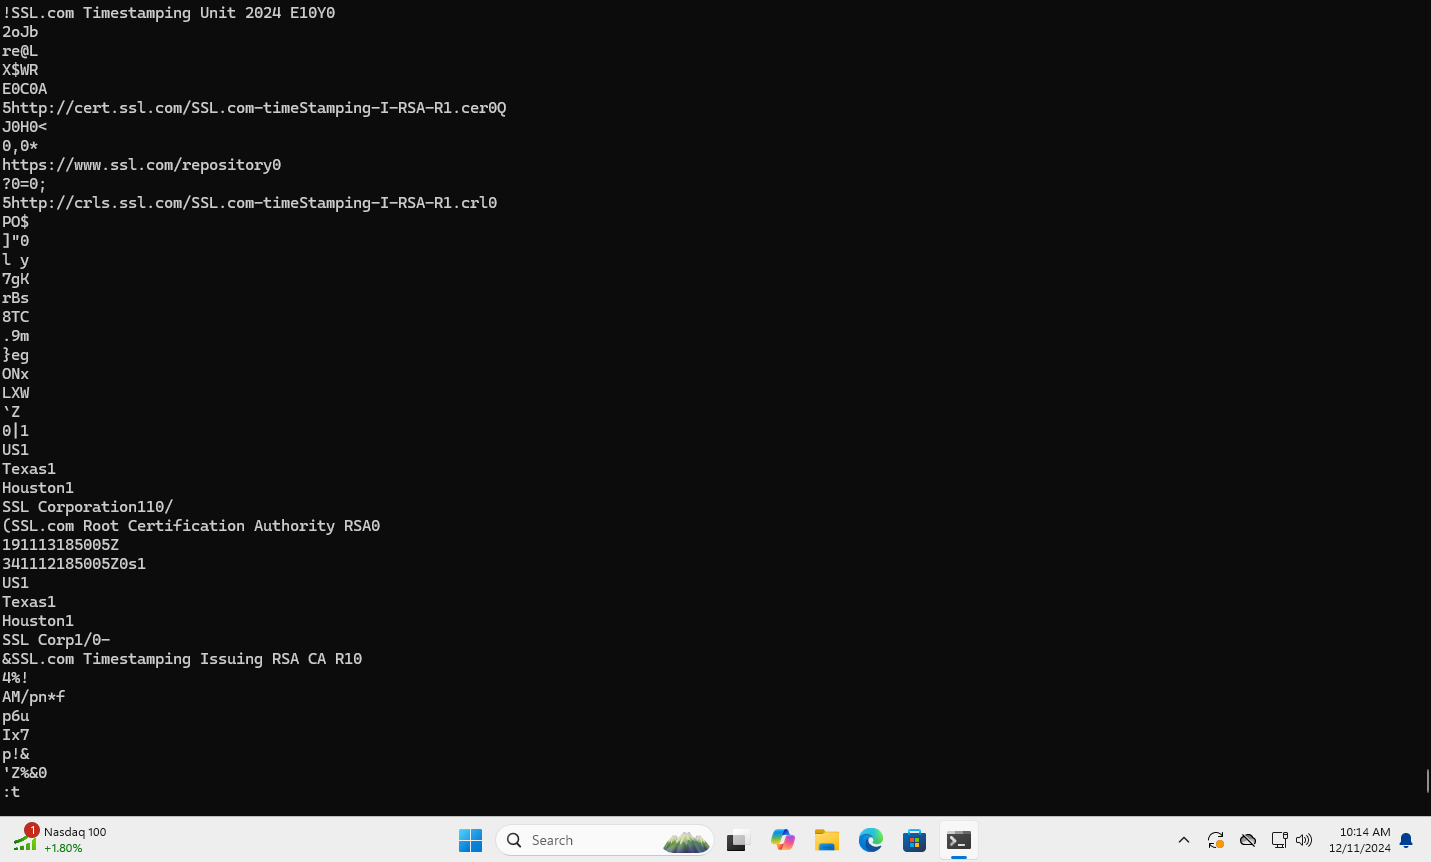The width and height of the screenshot is (1431, 862).
Task: Open the Windows Start menu
Action: [470, 840]
